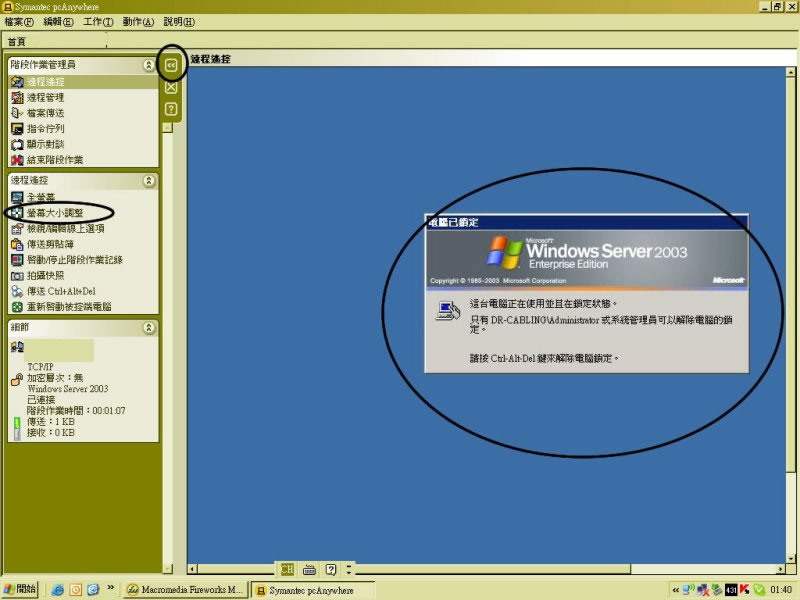The width and height of the screenshot is (800, 600).
Task: Click the left panel scroll-down arrow
Action: pyautogui.click(x=167, y=568)
